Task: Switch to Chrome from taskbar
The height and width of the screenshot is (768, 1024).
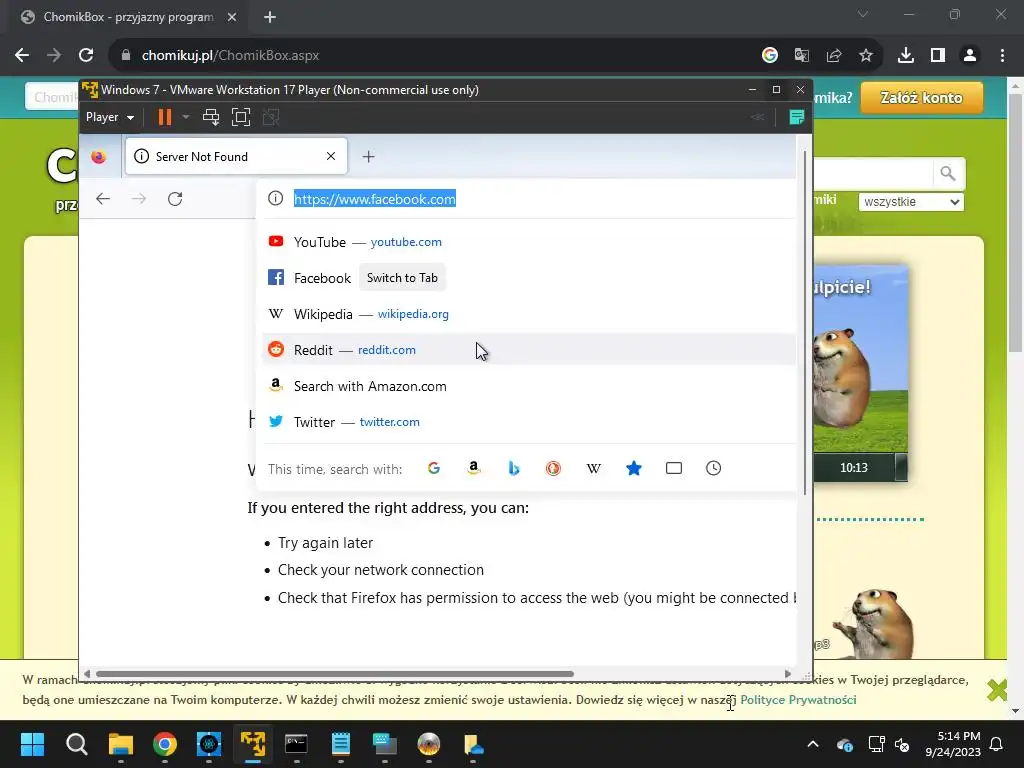Action: pyautogui.click(x=165, y=744)
